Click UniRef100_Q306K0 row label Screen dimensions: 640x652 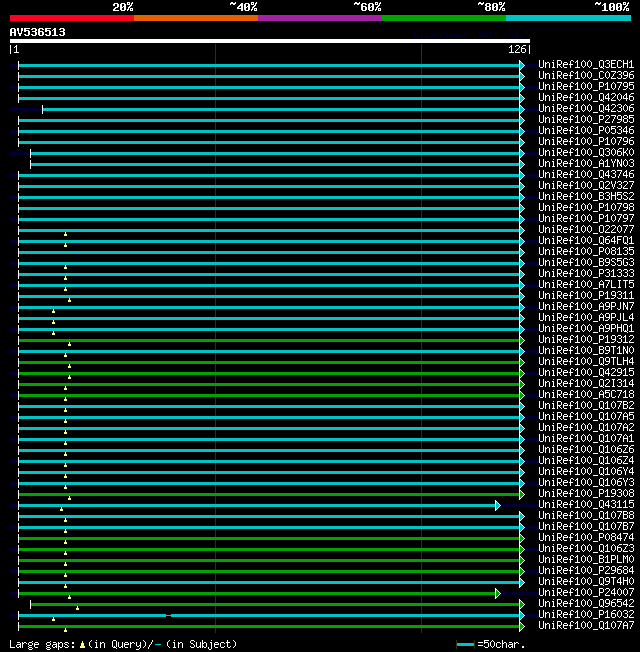tap(586, 153)
